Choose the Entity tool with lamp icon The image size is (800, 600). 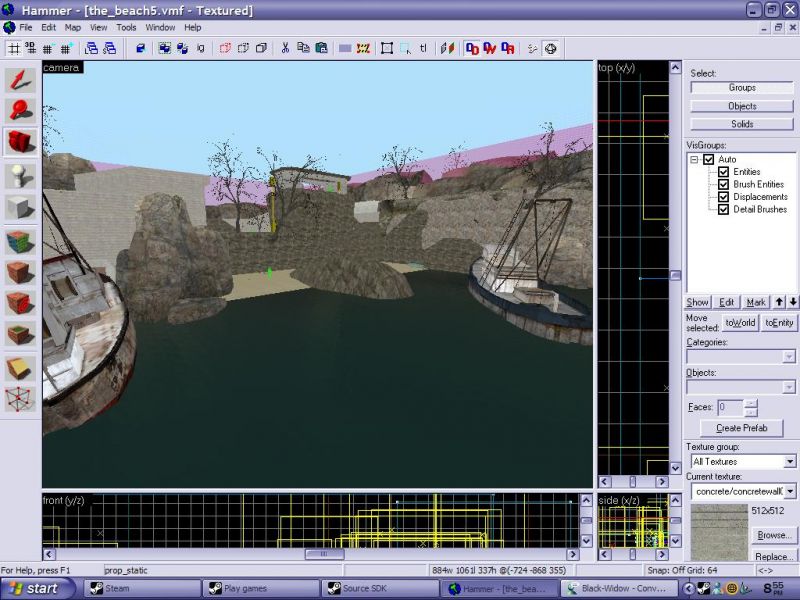[x=20, y=175]
